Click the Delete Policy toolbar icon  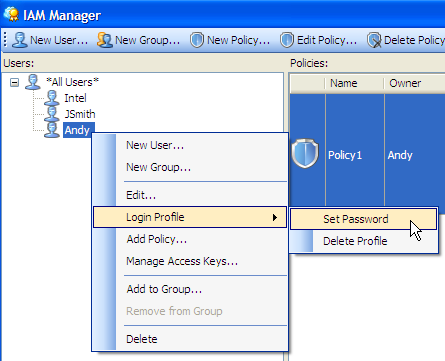click(x=374, y=40)
